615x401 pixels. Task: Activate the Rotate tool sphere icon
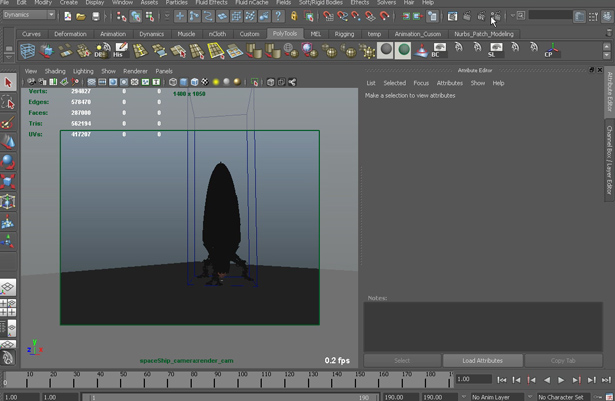[x=8, y=162]
